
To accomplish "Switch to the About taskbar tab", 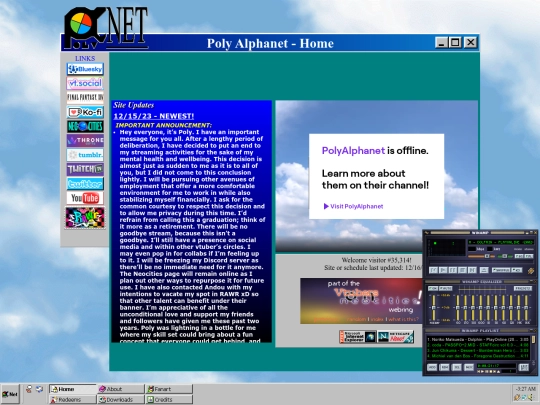I will click(121, 389).
